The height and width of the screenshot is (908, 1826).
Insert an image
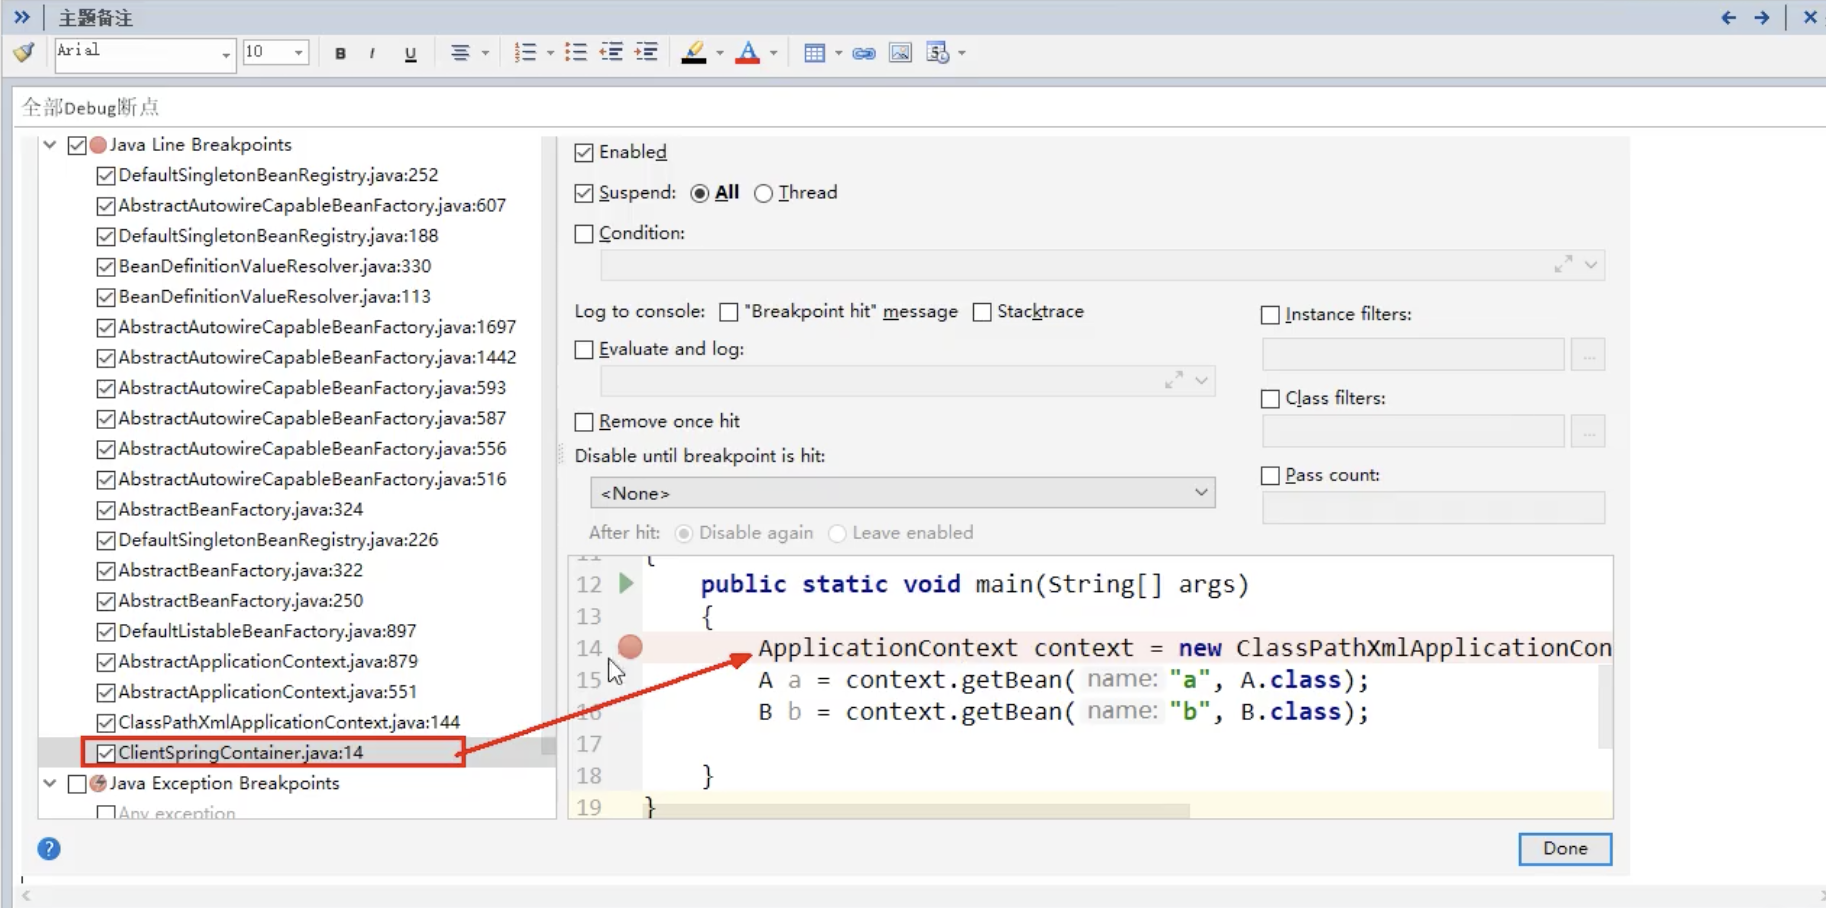pos(900,53)
